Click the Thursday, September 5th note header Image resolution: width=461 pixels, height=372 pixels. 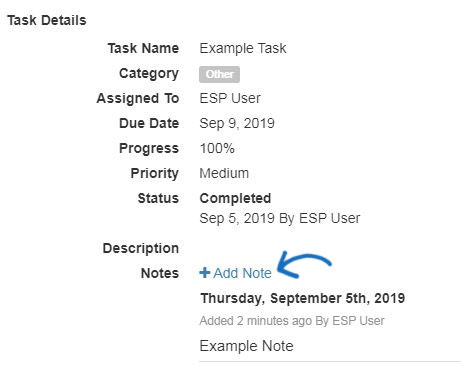tap(303, 298)
